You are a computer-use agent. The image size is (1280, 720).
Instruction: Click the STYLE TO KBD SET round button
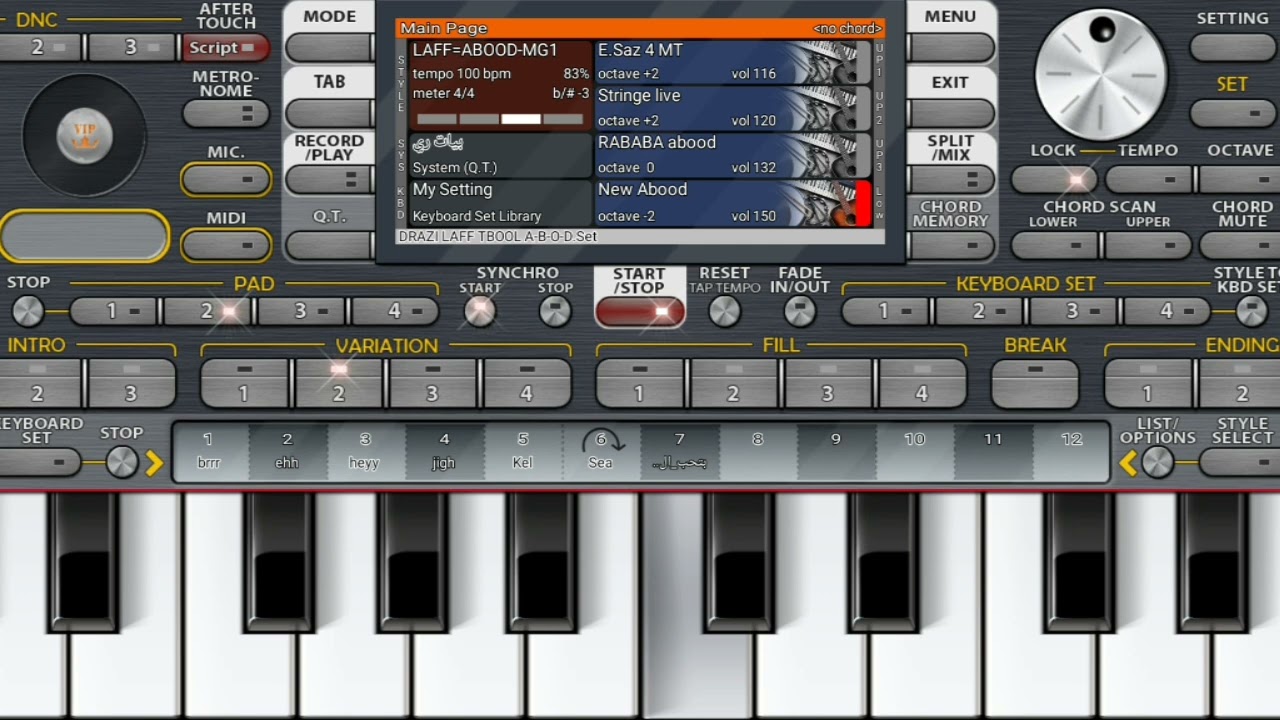(x=1253, y=312)
